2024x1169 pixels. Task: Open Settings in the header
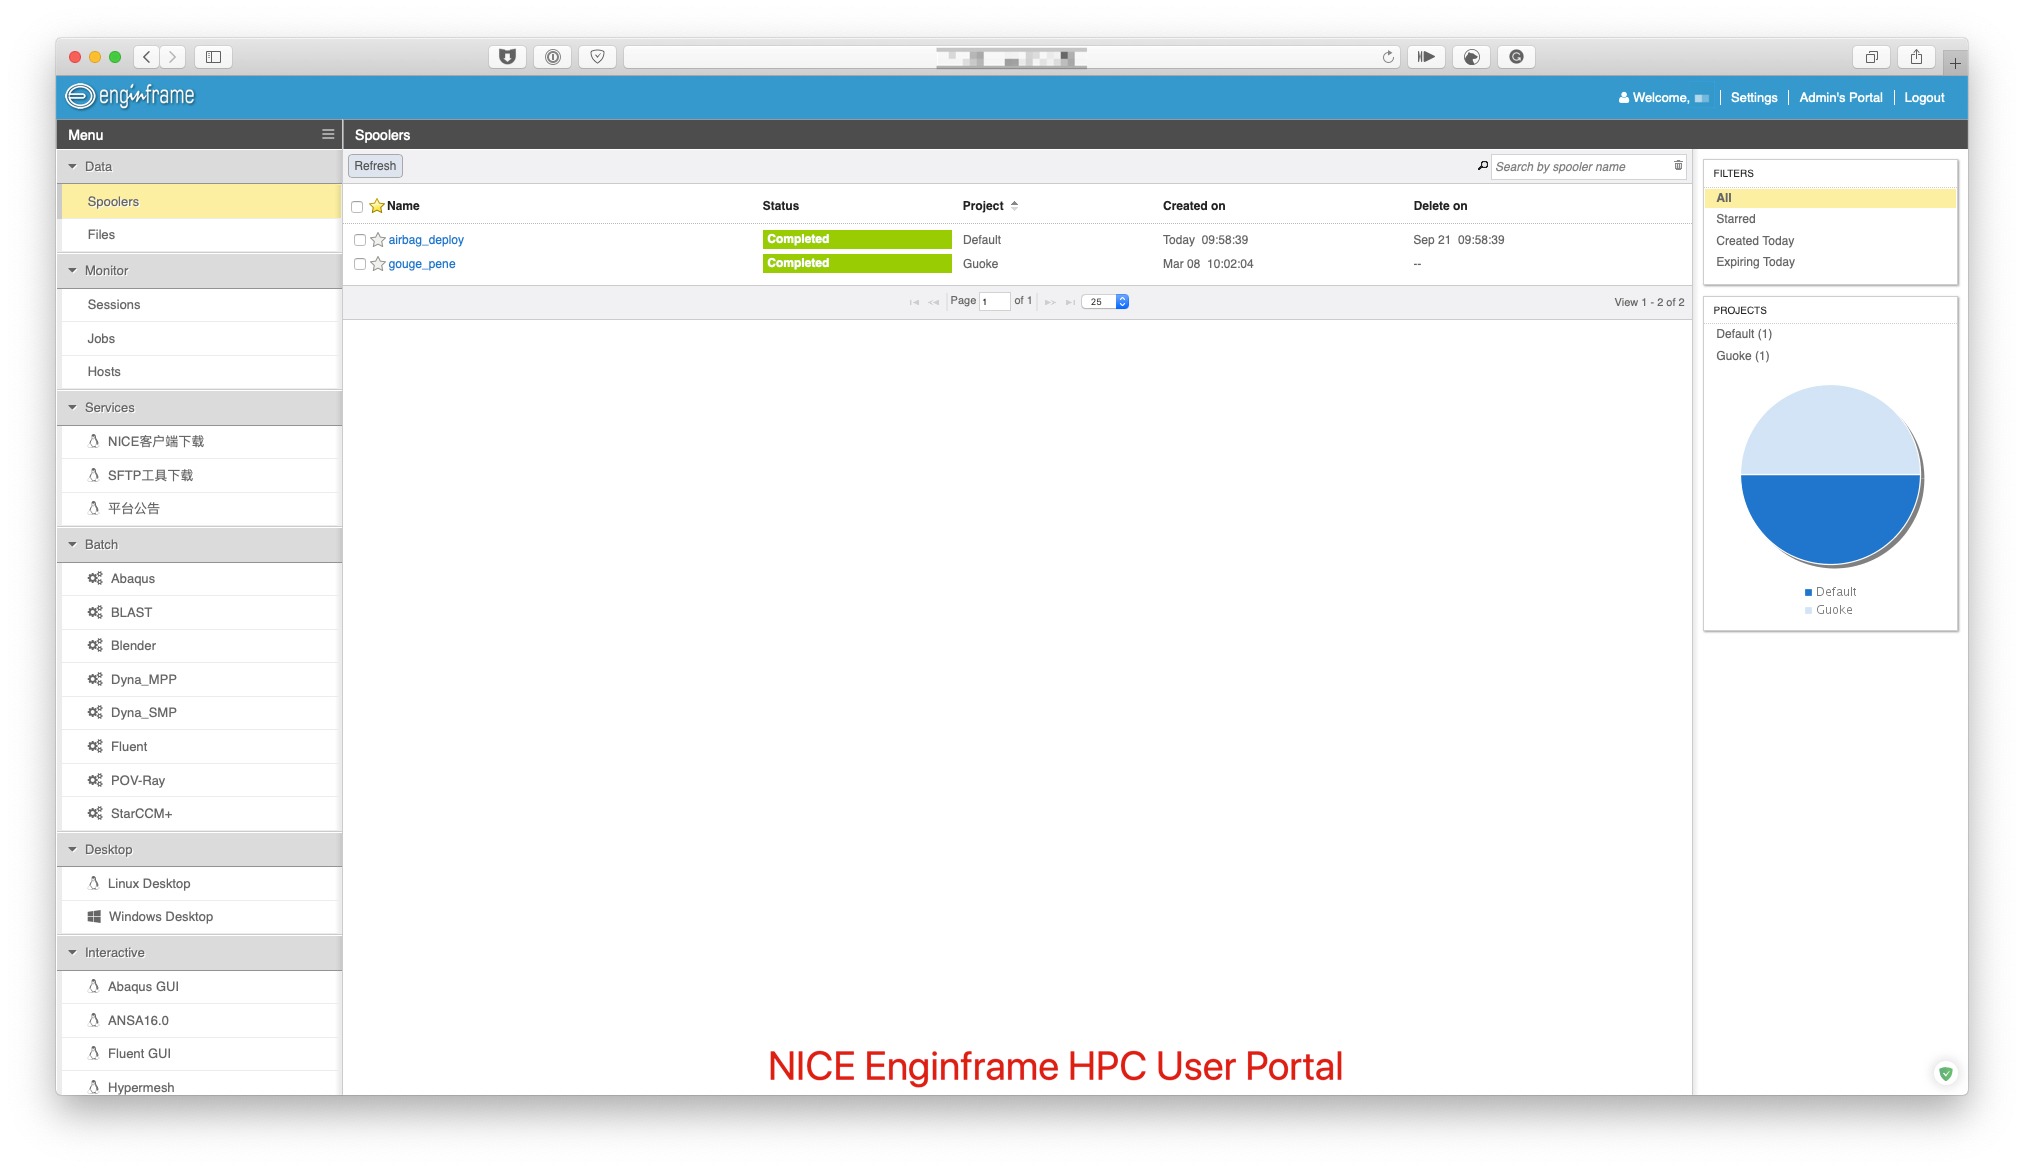(x=1754, y=97)
